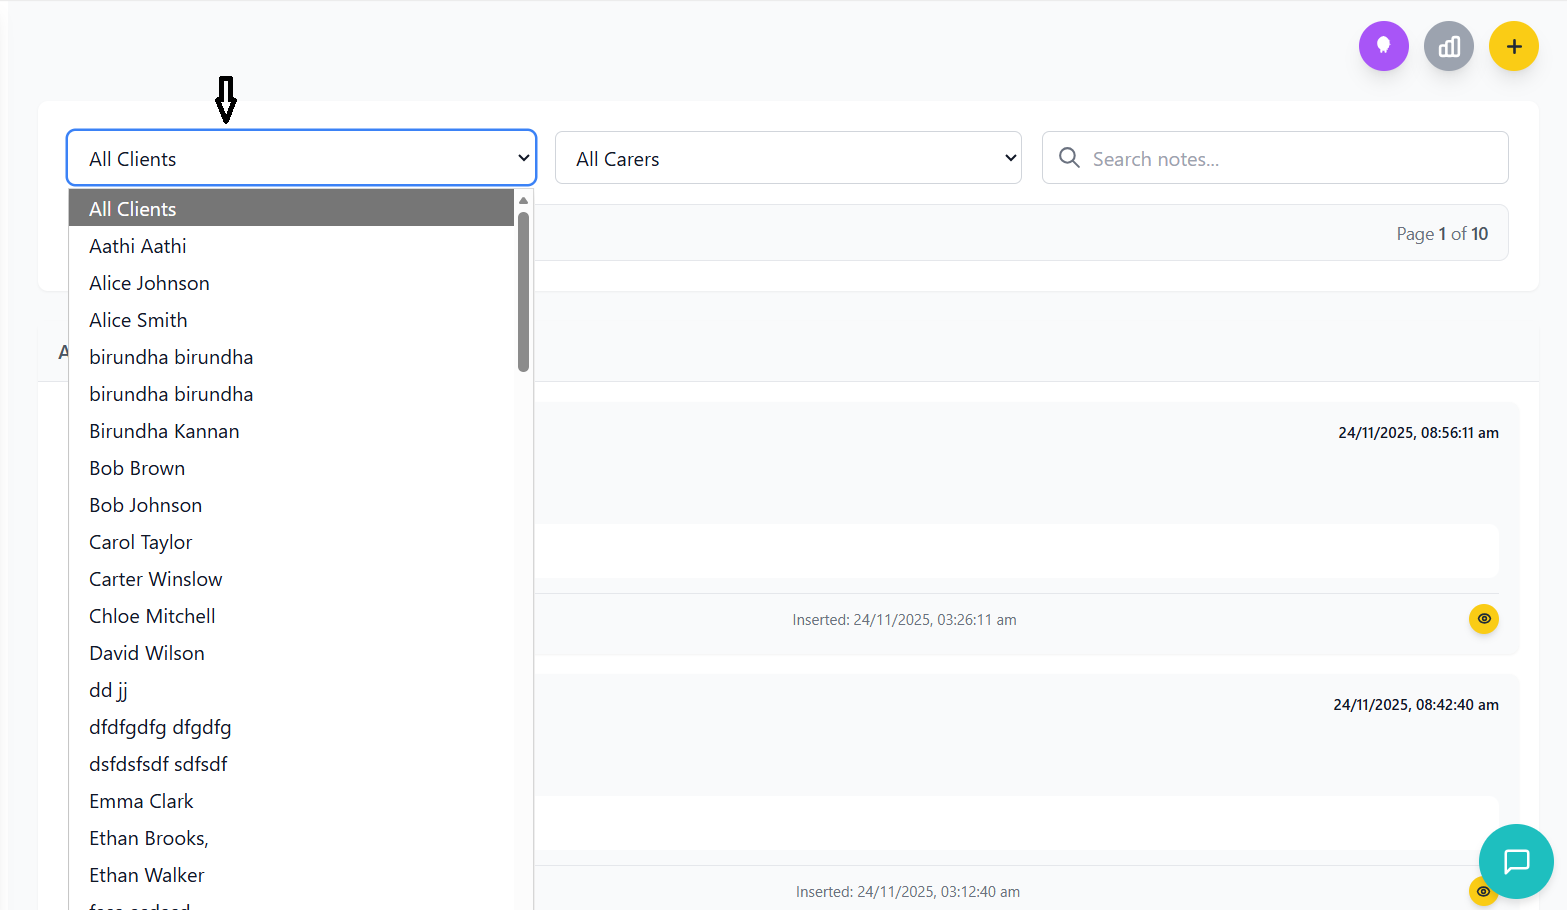Screen dimensions: 1567x910
Task: Click the dropdown list scrollbar thumb
Action: 523,290
